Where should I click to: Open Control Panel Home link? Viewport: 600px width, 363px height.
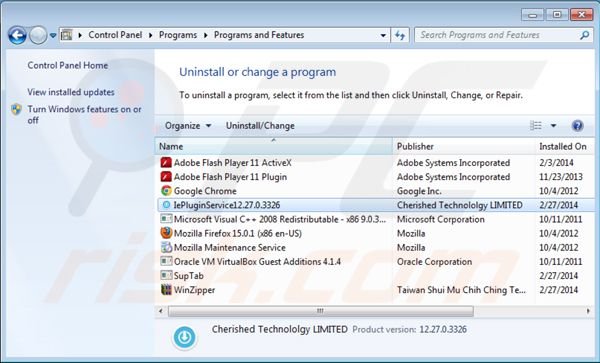pyautogui.click(x=68, y=65)
